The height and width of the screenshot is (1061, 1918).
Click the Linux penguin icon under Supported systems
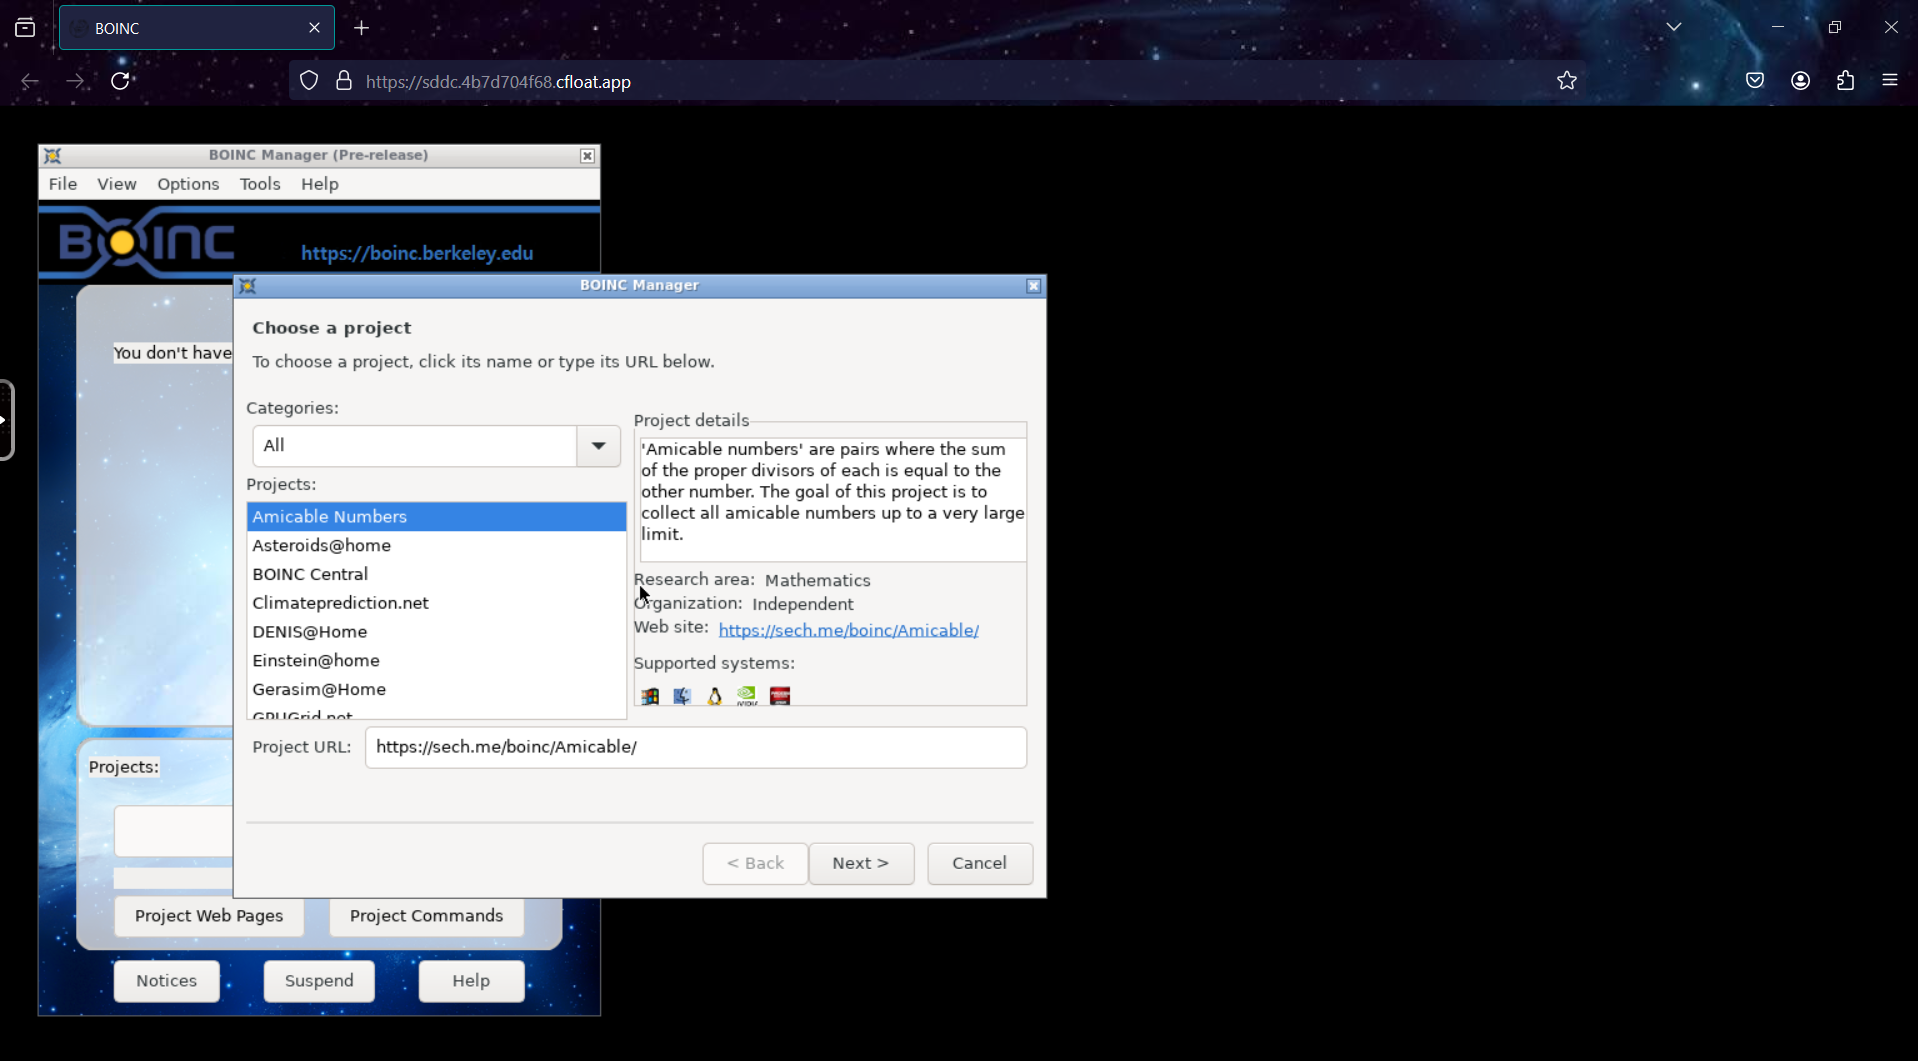click(x=714, y=696)
